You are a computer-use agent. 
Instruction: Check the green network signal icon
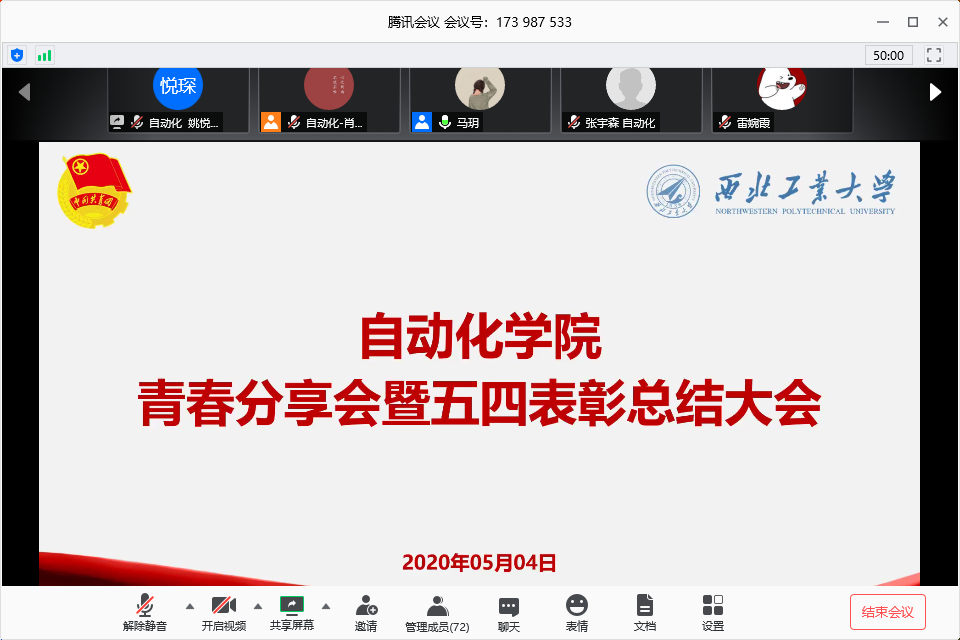[x=44, y=55]
